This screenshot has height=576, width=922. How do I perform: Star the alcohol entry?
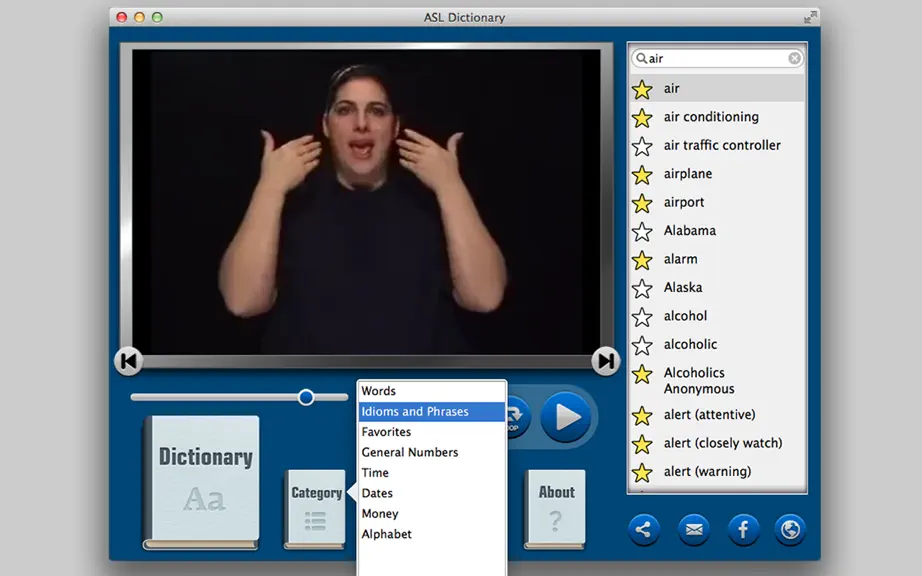click(642, 317)
